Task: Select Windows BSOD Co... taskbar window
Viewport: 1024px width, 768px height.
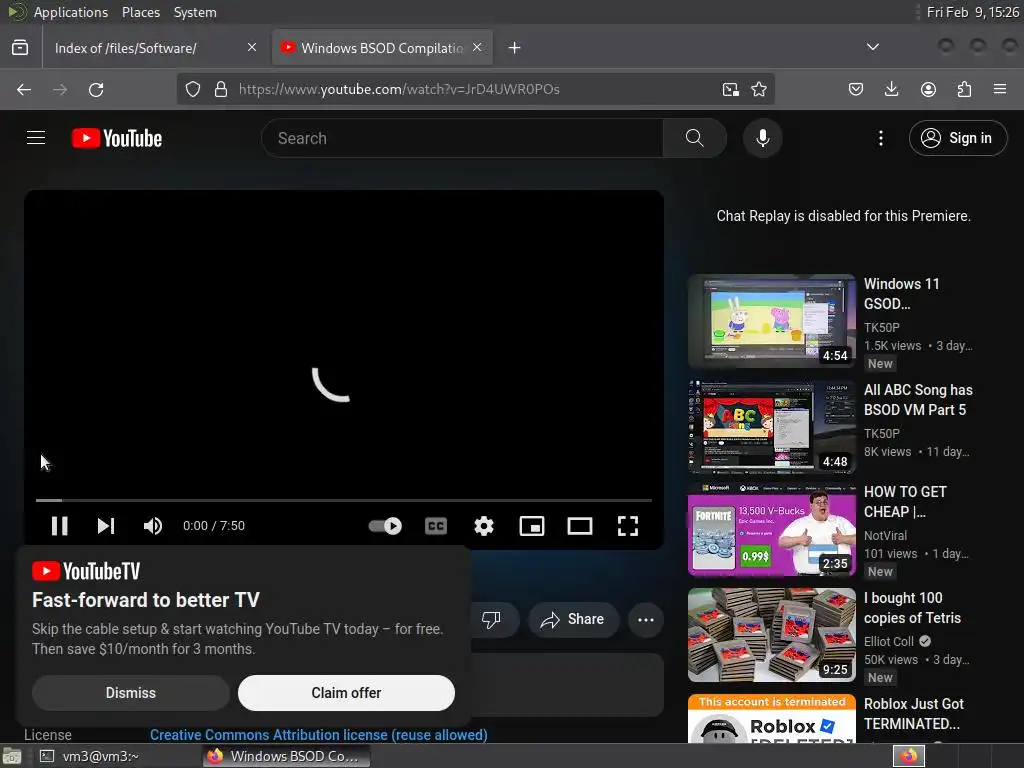Action: click(x=285, y=756)
